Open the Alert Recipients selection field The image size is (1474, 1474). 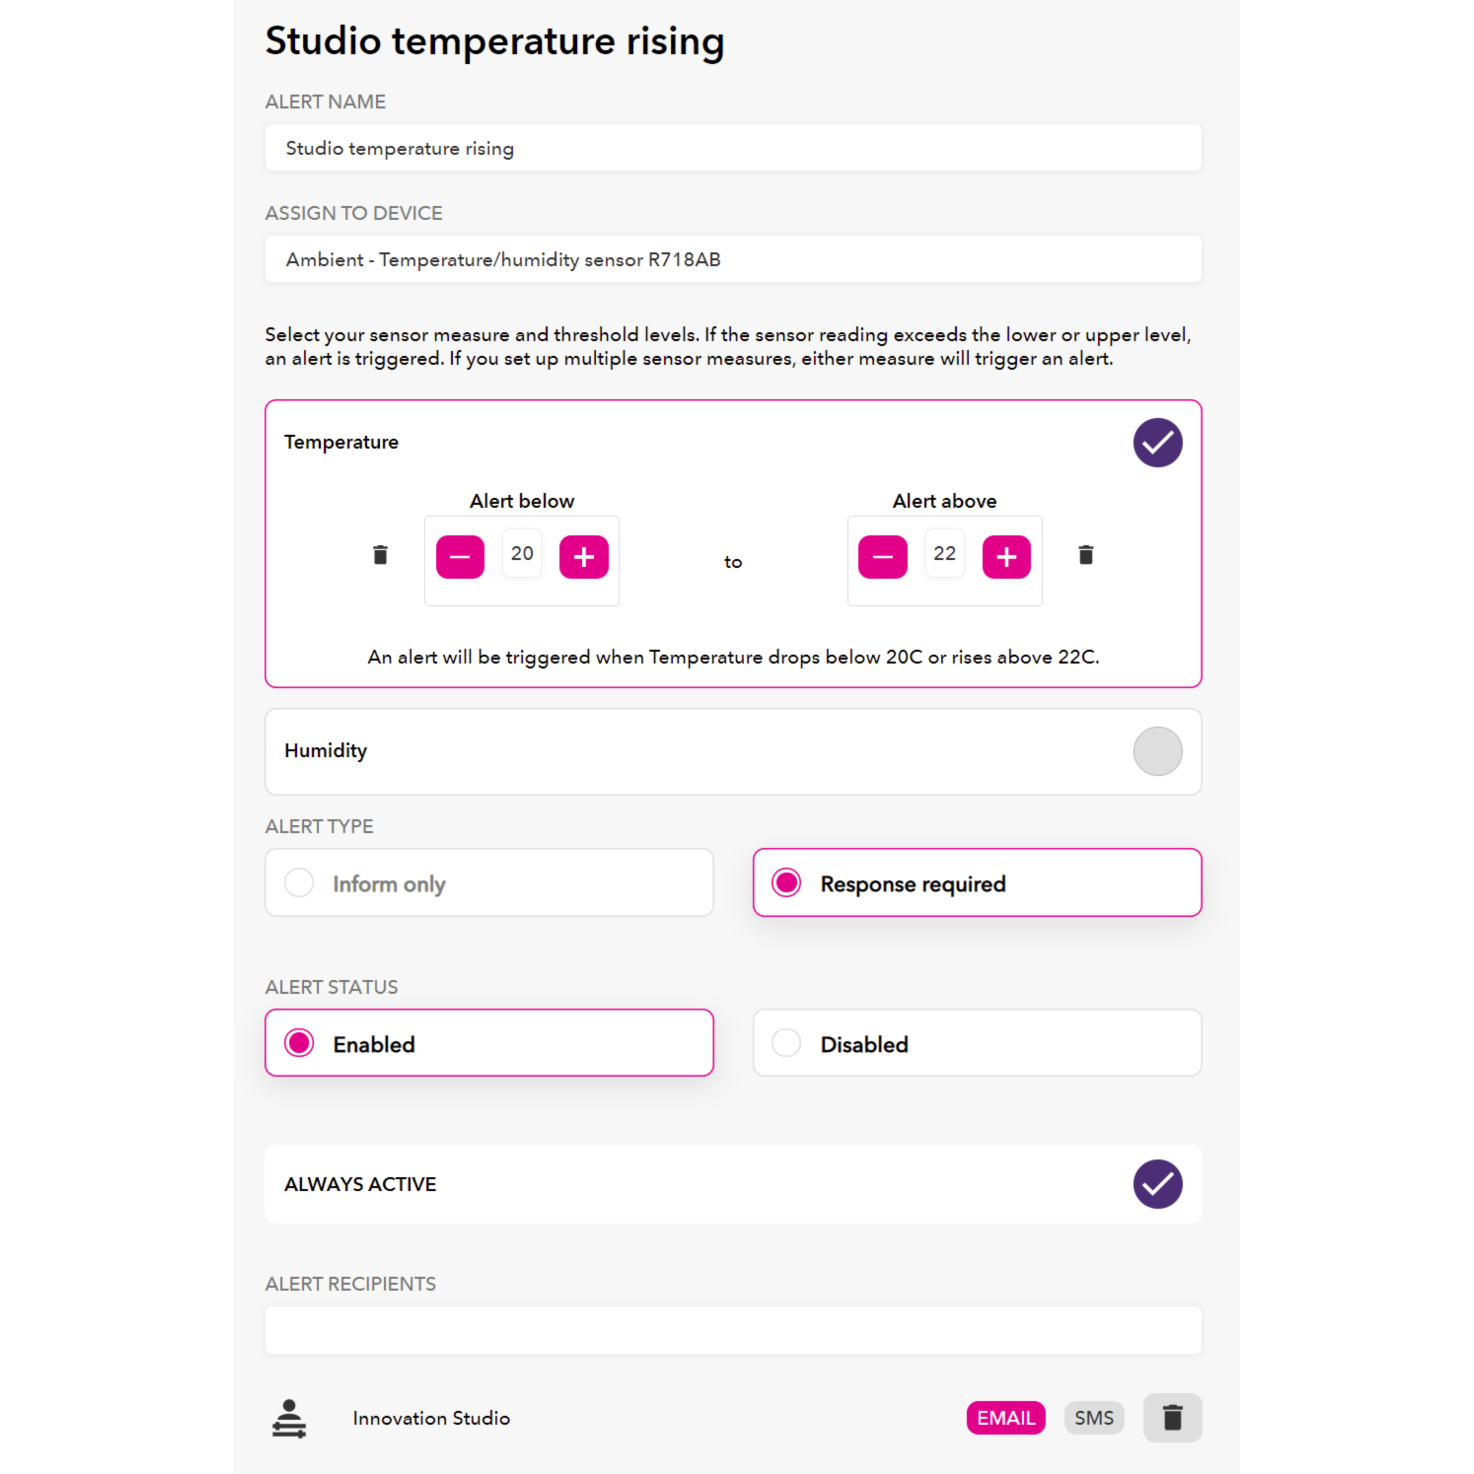(733, 1330)
